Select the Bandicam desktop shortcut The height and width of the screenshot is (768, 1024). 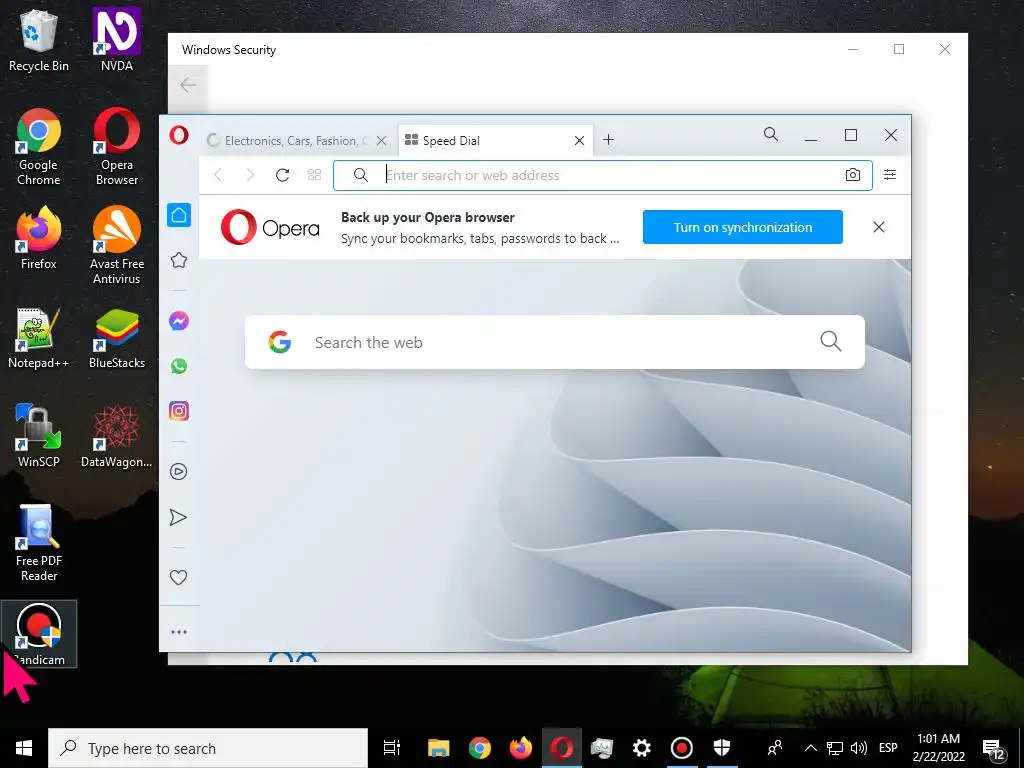[39, 634]
